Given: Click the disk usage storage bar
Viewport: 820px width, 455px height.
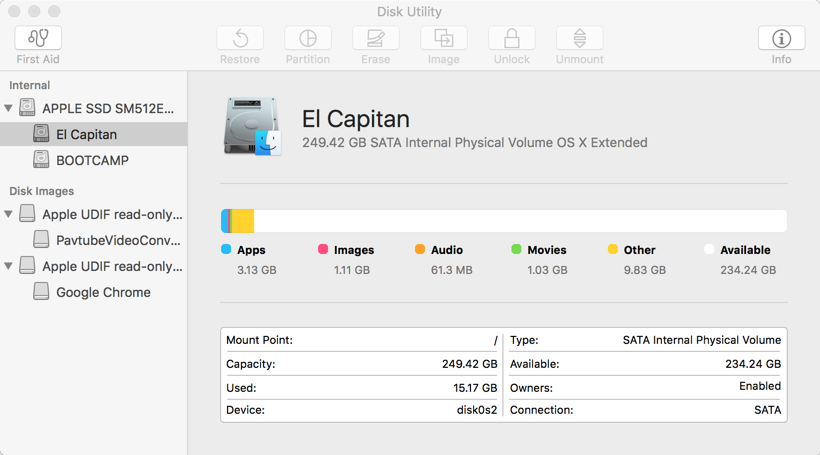Looking at the screenshot, I should coord(503,221).
